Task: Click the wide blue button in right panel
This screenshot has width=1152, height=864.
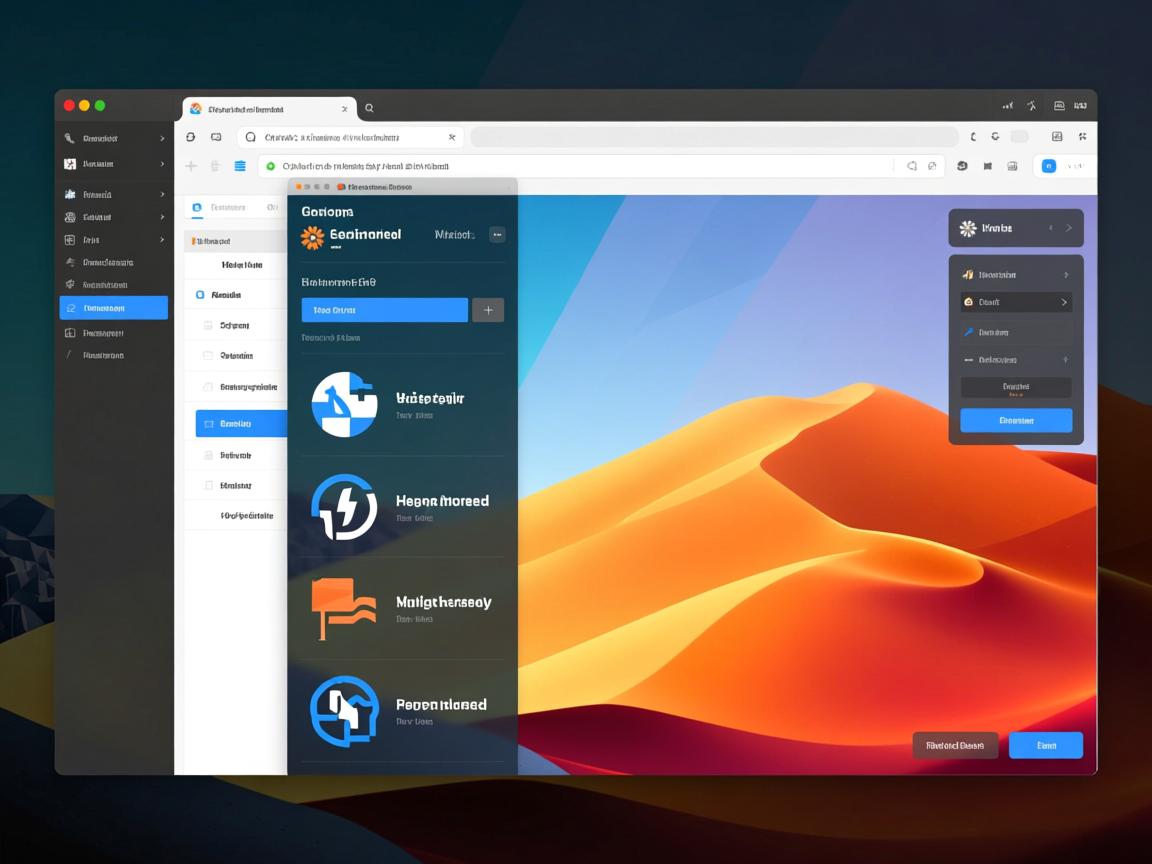Action: click(x=1015, y=421)
